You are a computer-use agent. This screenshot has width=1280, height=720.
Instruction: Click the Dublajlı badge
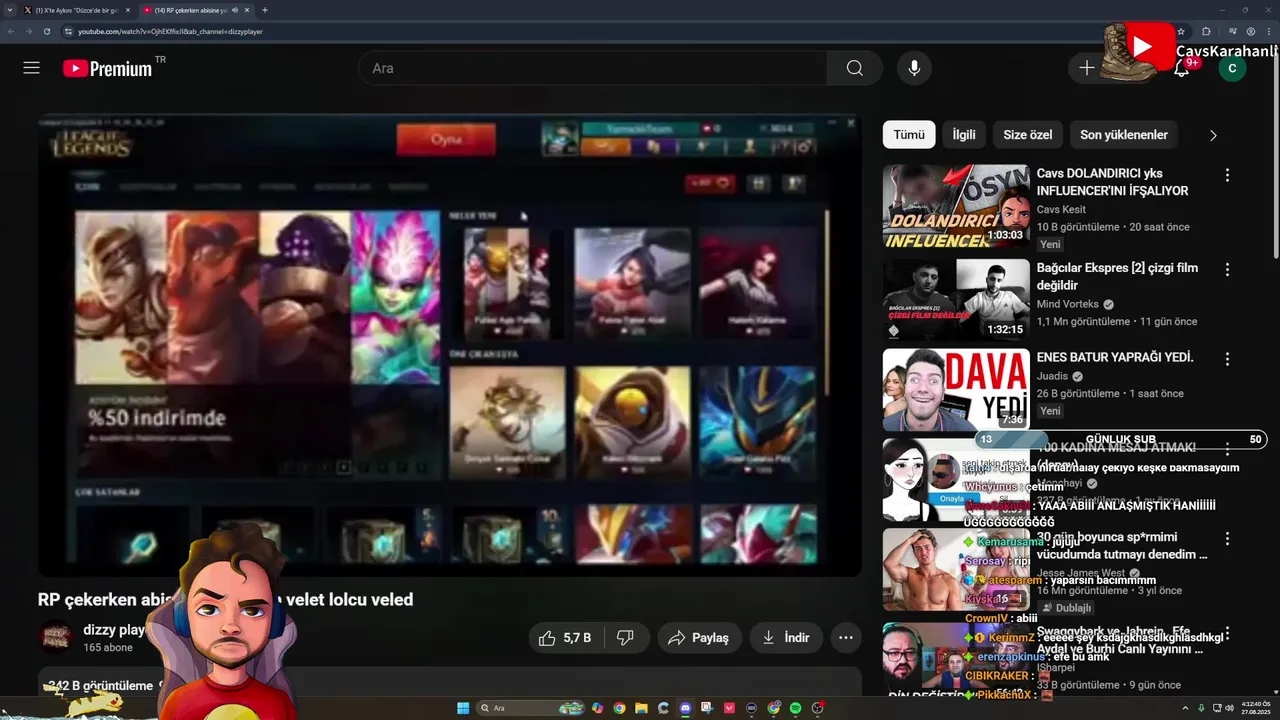point(1067,608)
